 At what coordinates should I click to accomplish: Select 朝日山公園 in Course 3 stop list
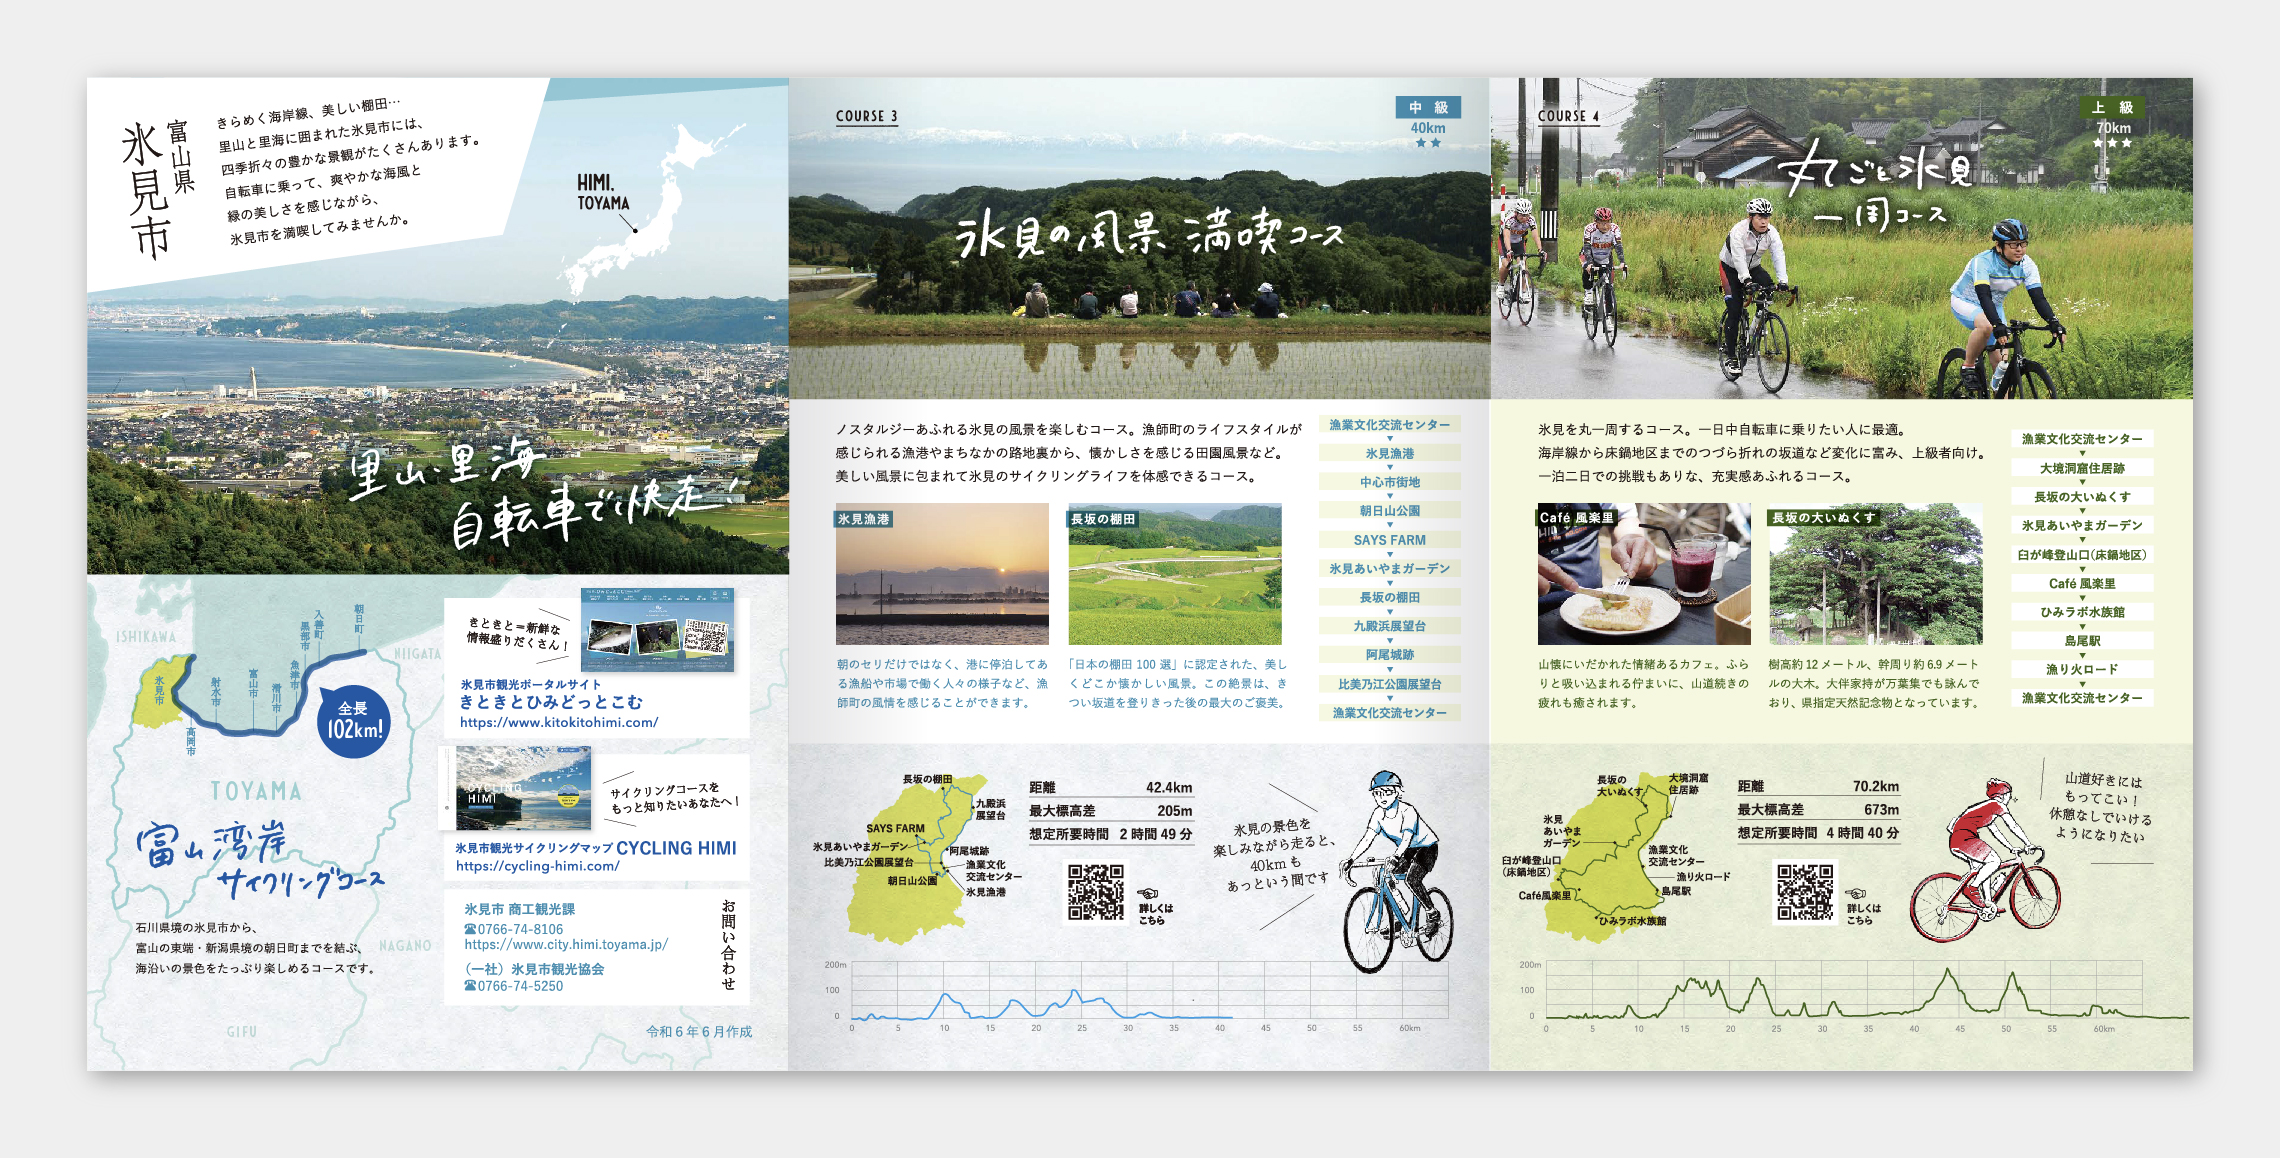pyautogui.click(x=1390, y=511)
